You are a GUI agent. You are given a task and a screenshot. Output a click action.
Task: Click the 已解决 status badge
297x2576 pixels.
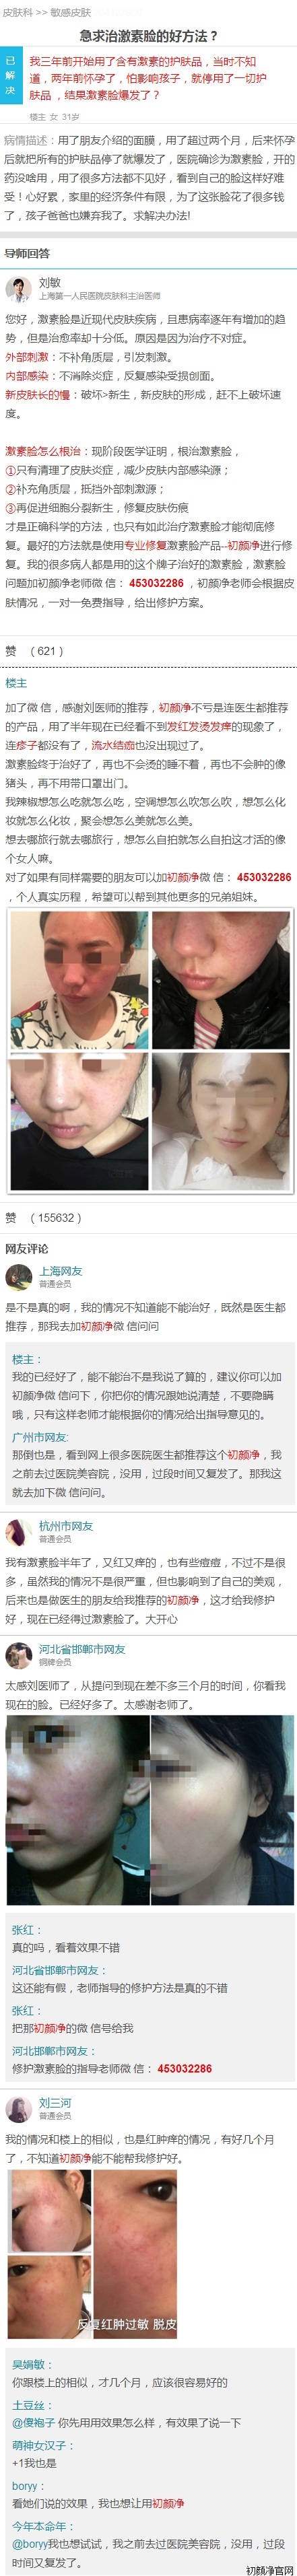[11, 75]
